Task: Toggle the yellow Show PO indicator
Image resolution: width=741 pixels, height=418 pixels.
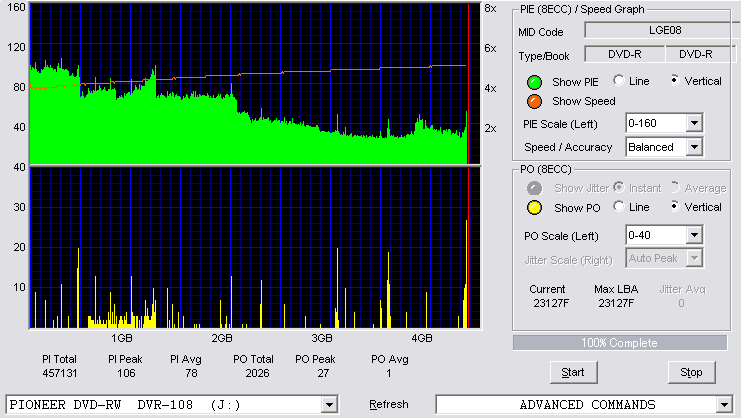Action: click(534, 208)
